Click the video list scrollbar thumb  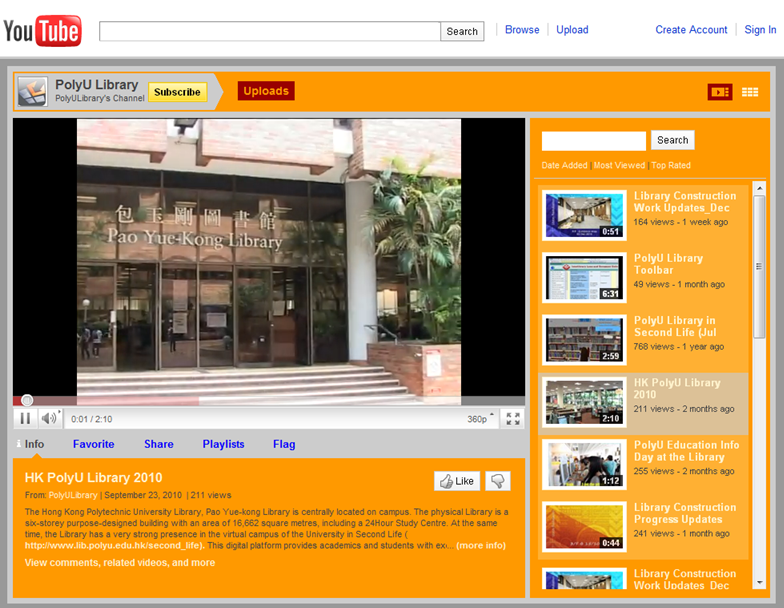(x=759, y=266)
